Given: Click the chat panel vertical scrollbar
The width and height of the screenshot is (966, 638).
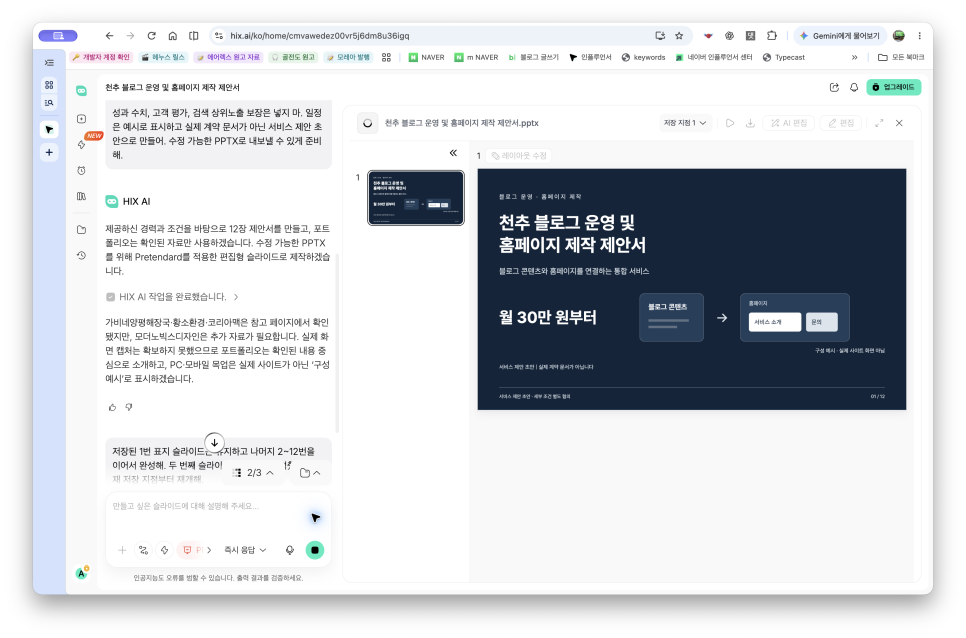Looking at the screenshot, I should [337, 342].
